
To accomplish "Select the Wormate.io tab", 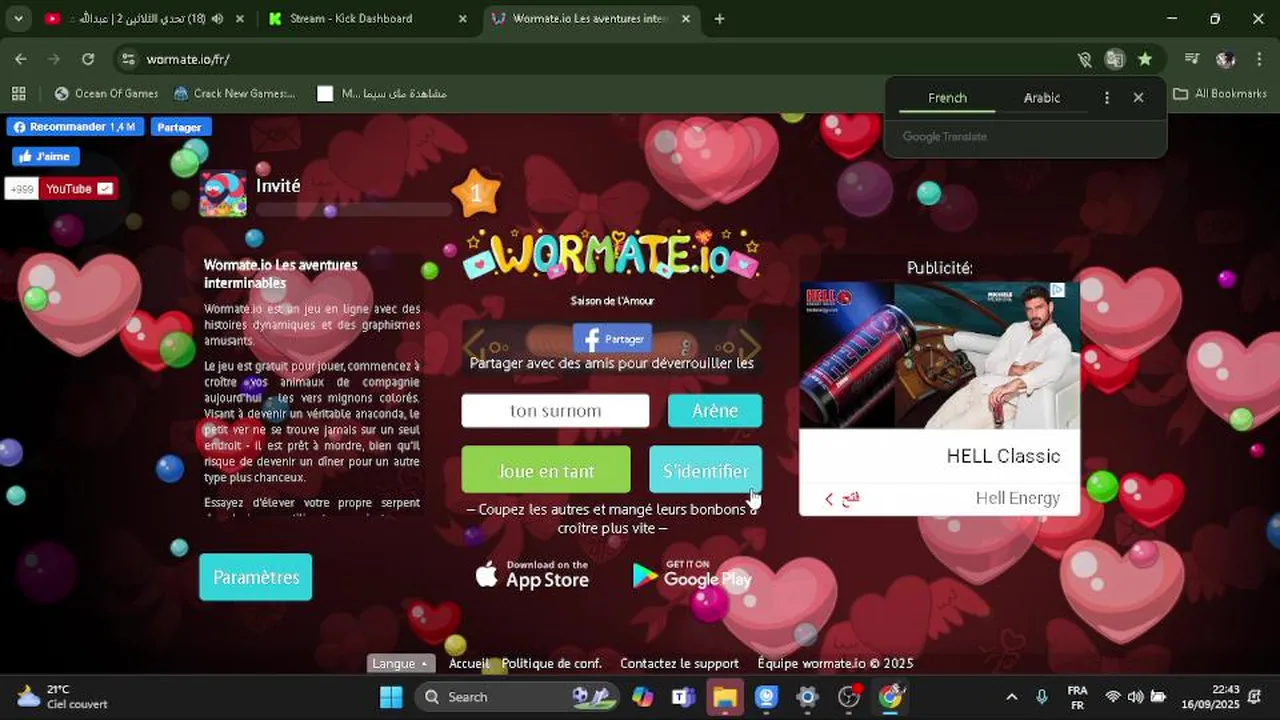I will (592, 18).
